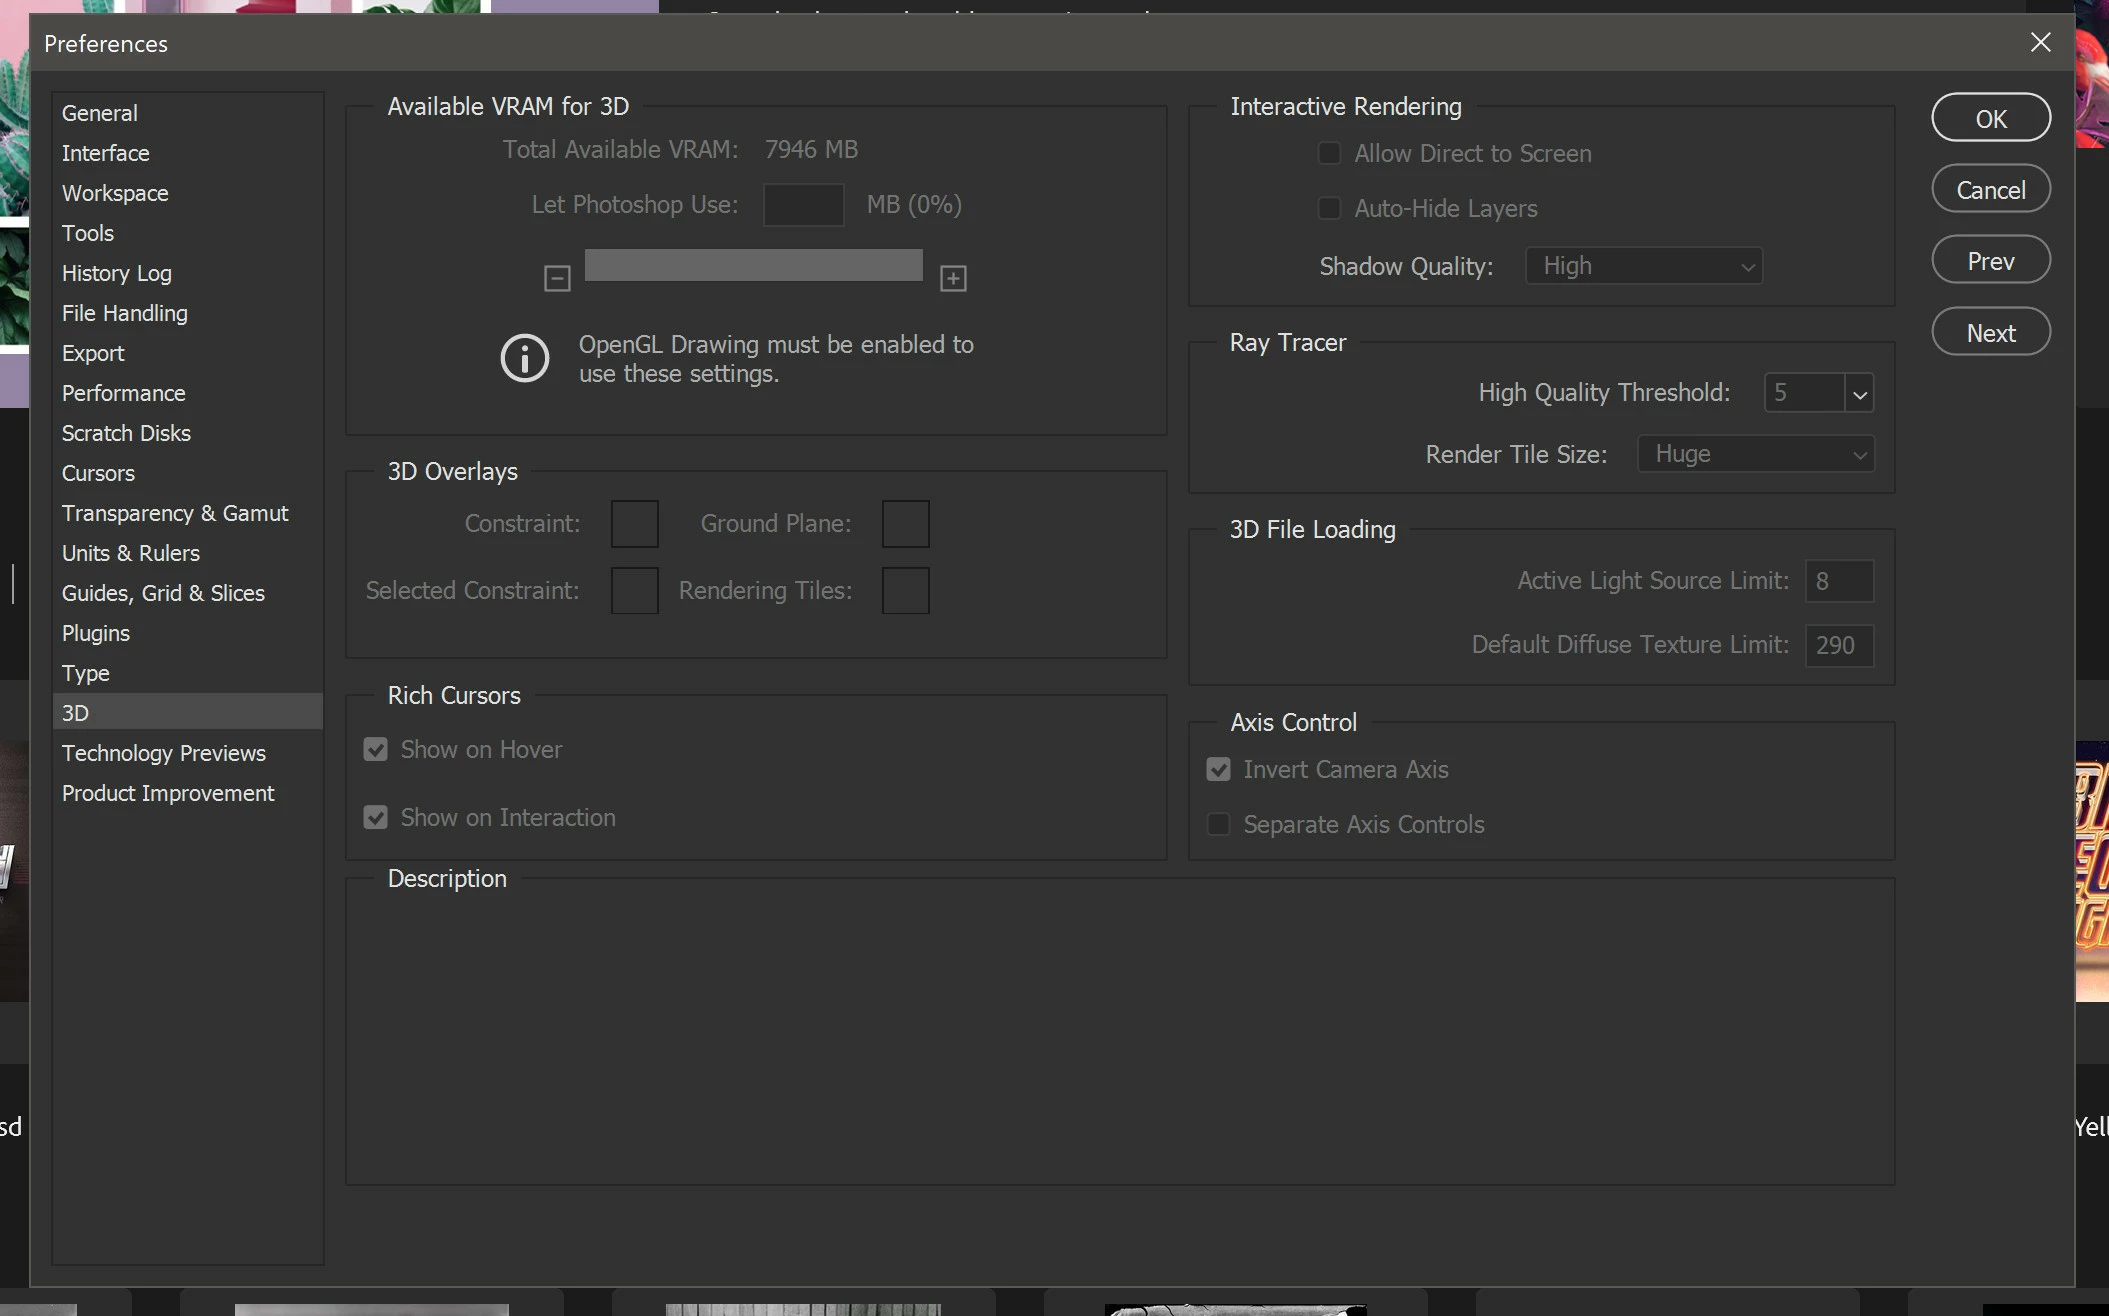Open the Render Tile Size dropdown
The height and width of the screenshot is (1316, 2109).
point(1755,454)
